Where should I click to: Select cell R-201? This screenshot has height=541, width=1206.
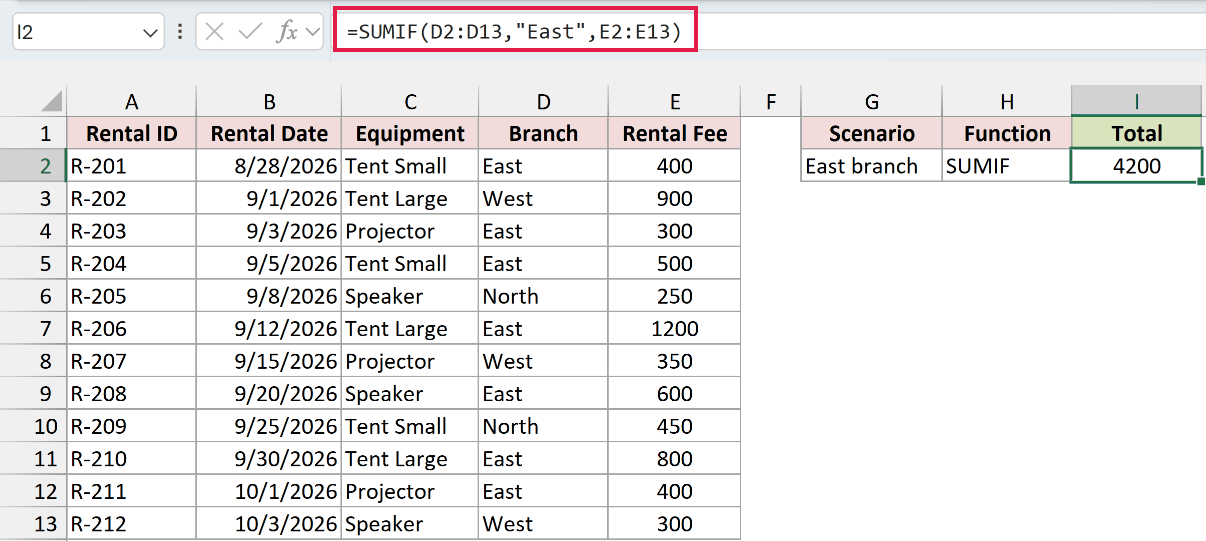pyautogui.click(x=132, y=166)
